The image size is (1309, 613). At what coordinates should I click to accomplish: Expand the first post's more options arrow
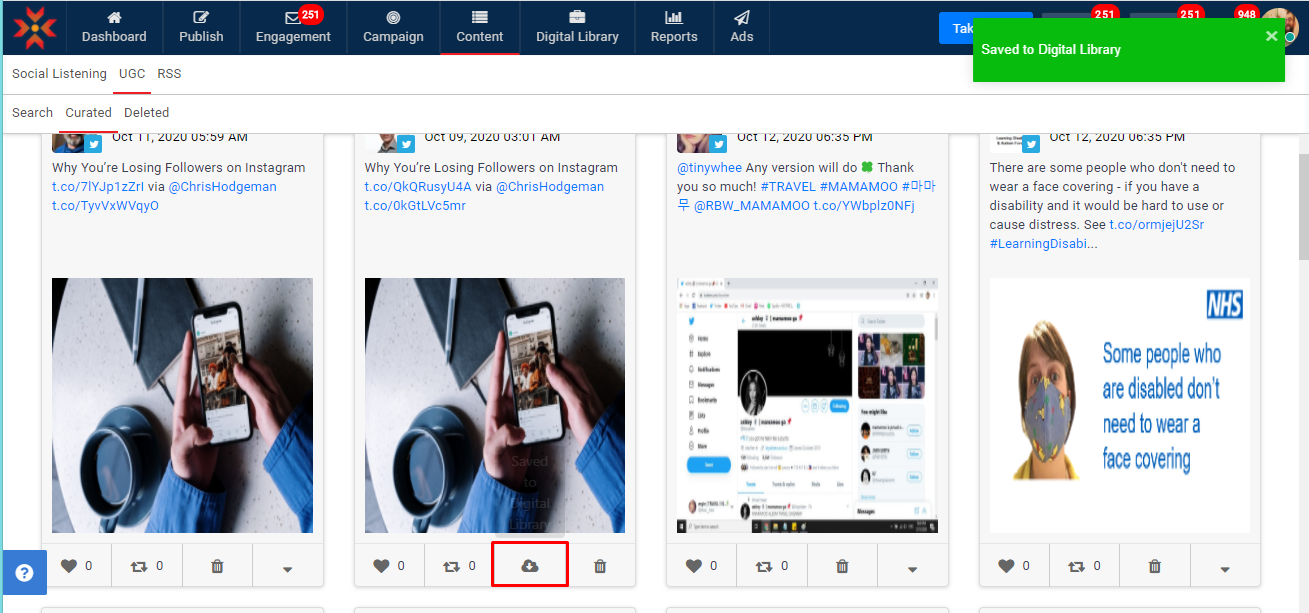287,568
